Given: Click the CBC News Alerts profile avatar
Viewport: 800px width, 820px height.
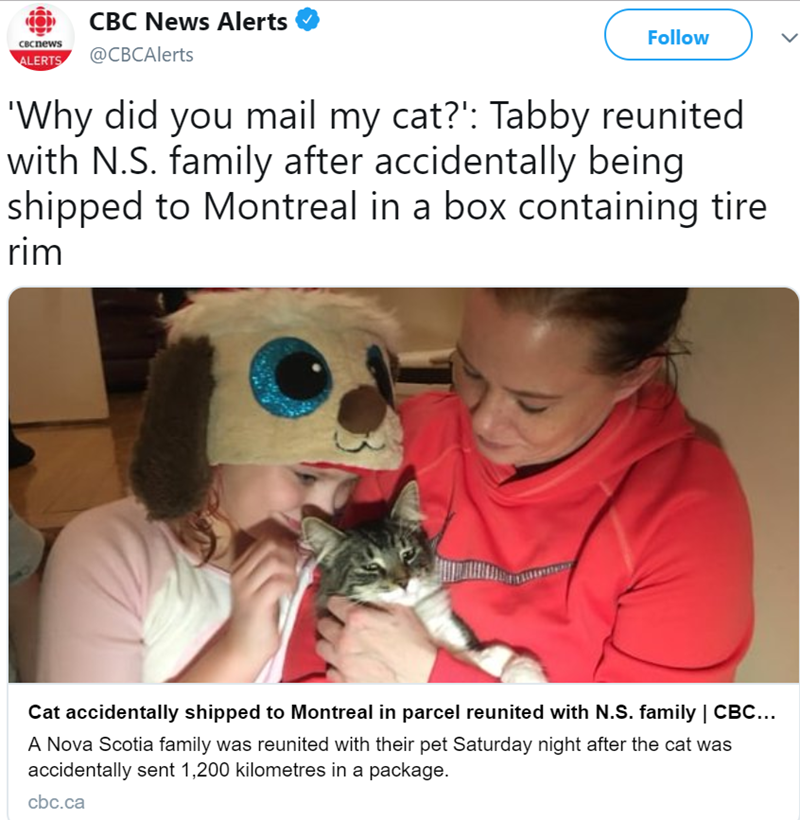Looking at the screenshot, I should click(x=41, y=38).
